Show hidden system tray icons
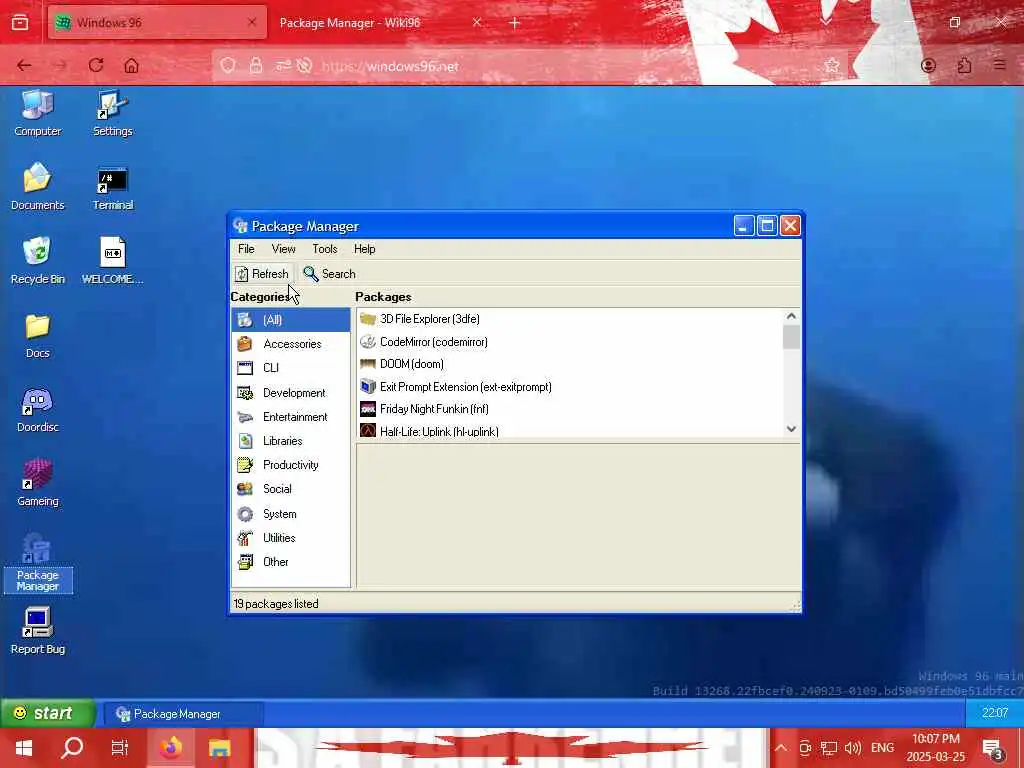1024x768 pixels. click(781, 748)
